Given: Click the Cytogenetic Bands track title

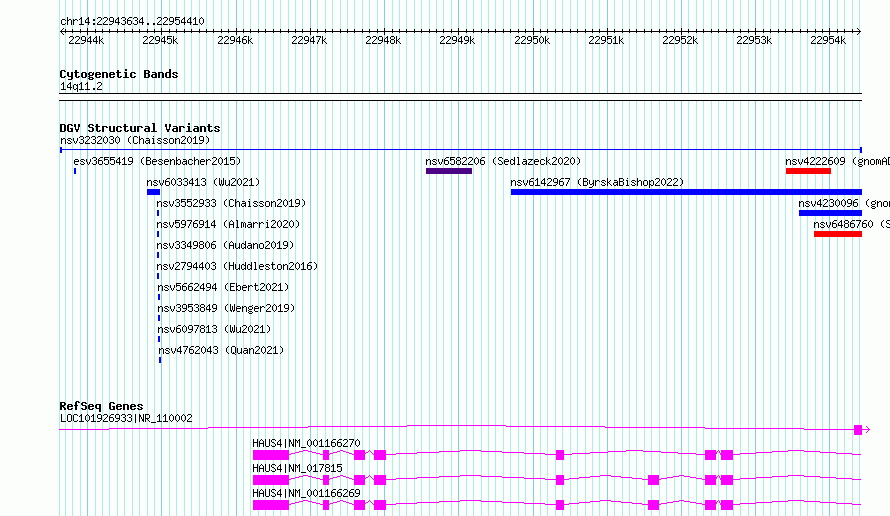Looking at the screenshot, I should (x=119, y=74).
